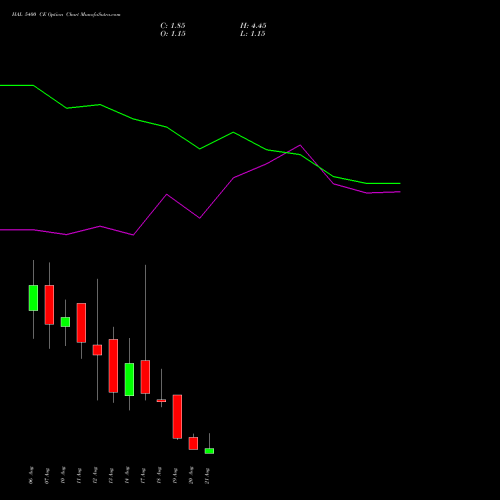
Task: Click the thin red doji candle for 18 Aug
Action: click(161, 401)
